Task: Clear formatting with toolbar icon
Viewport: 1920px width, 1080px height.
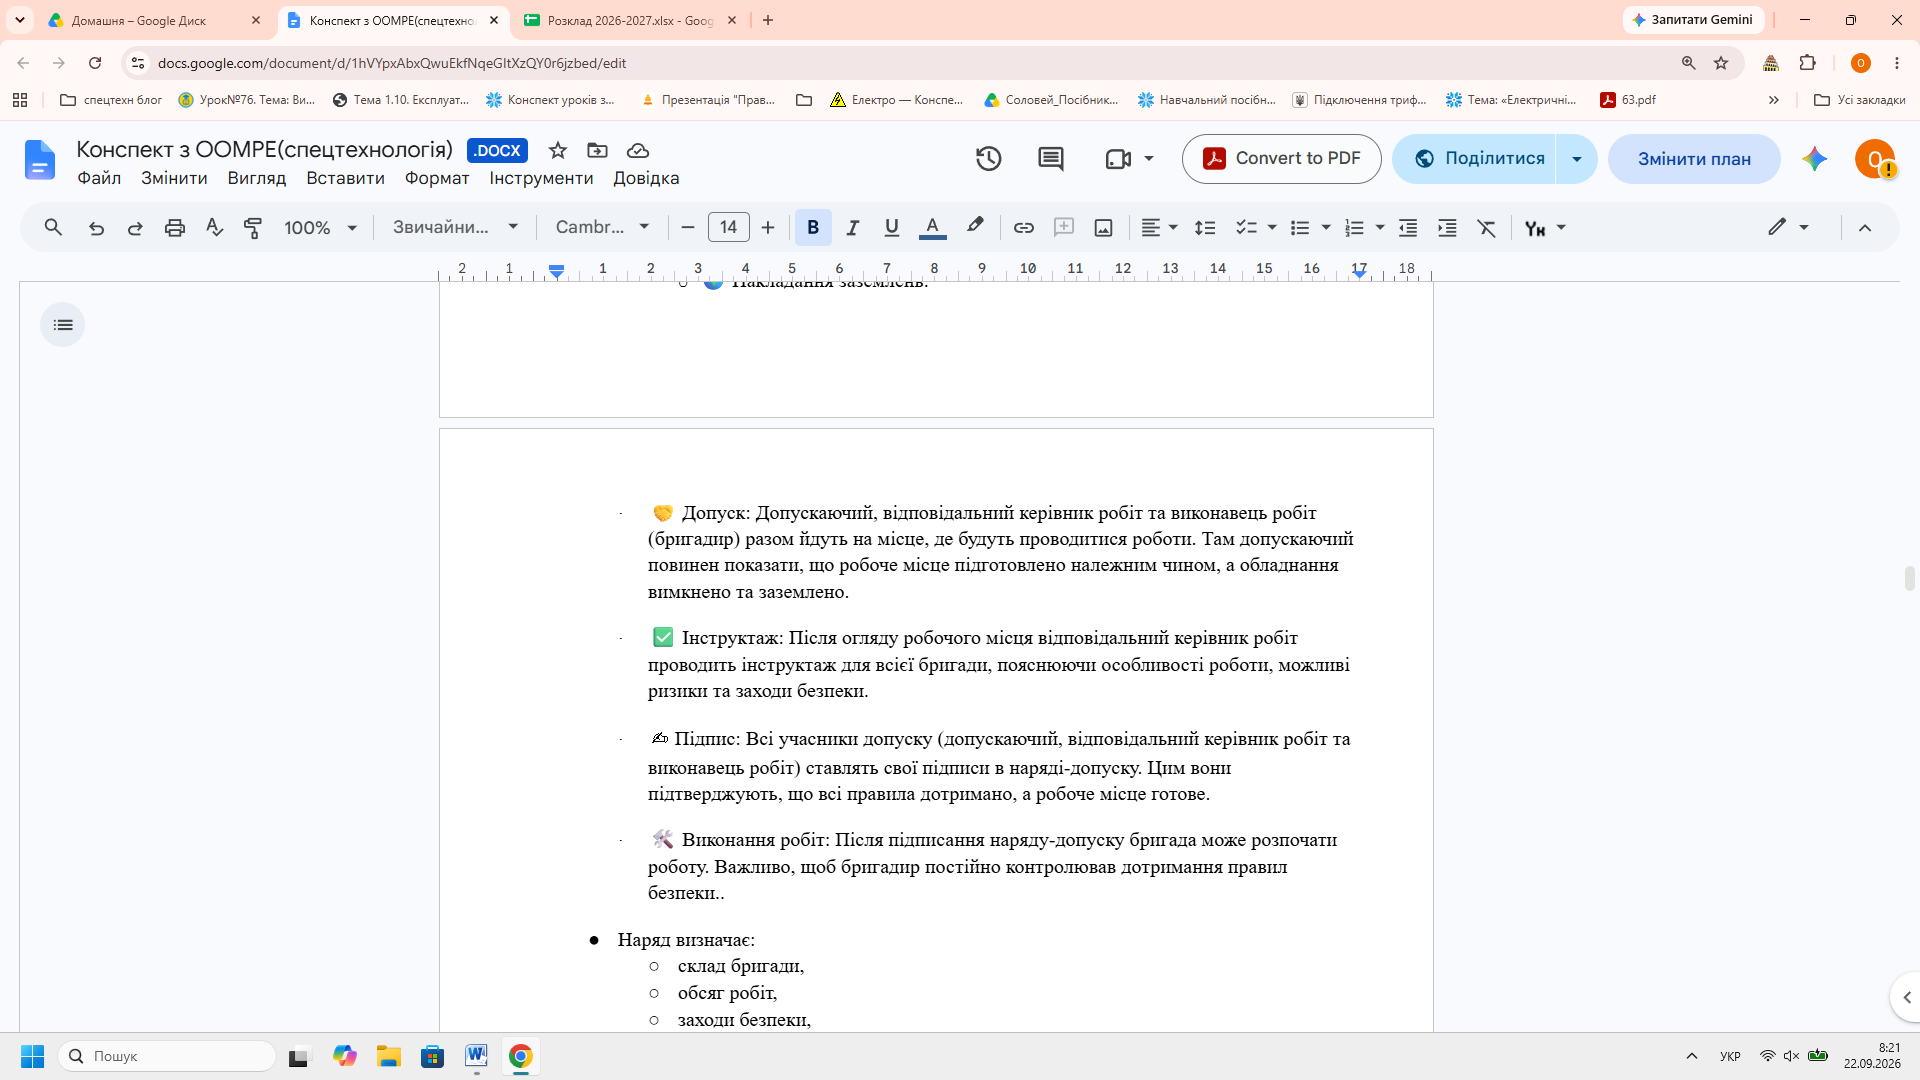Action: pyautogui.click(x=1487, y=228)
